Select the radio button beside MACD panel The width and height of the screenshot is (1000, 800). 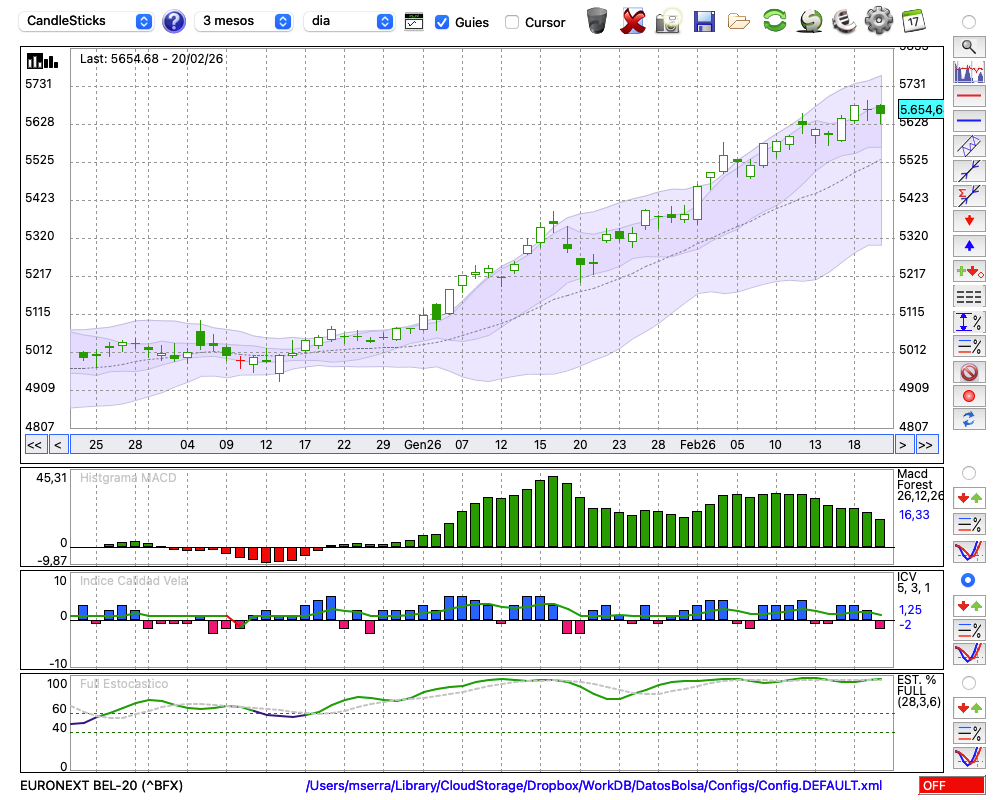[968, 472]
